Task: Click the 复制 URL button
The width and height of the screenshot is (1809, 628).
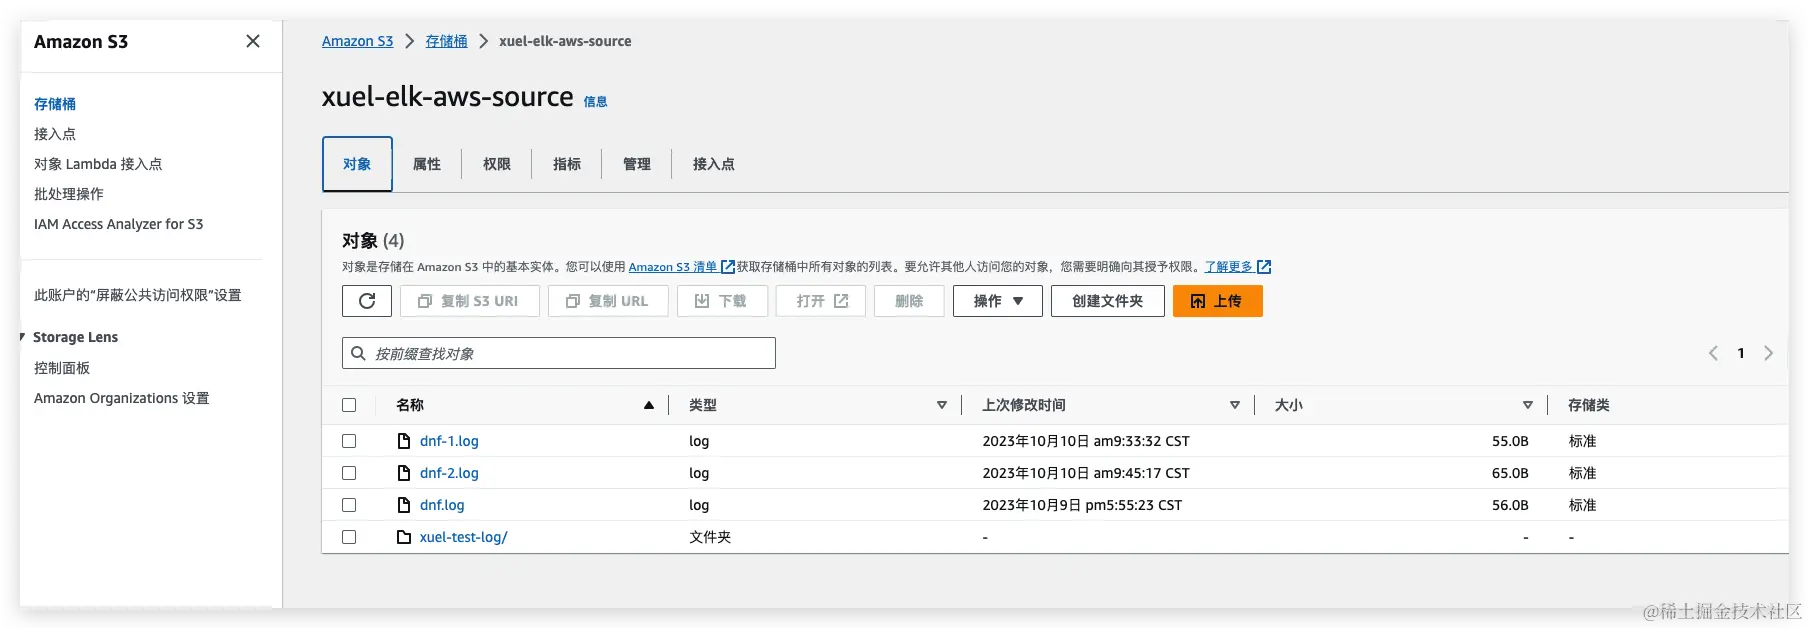Action: click(x=608, y=301)
